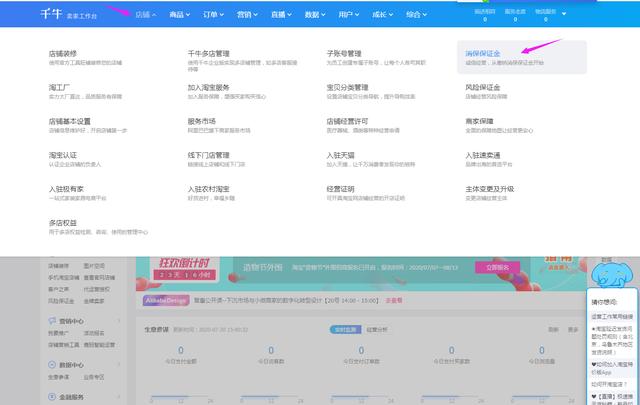The width and height of the screenshot is (640, 405).
Task: Open 加入淘宝服务 menu entry
Action: [x=209, y=87]
